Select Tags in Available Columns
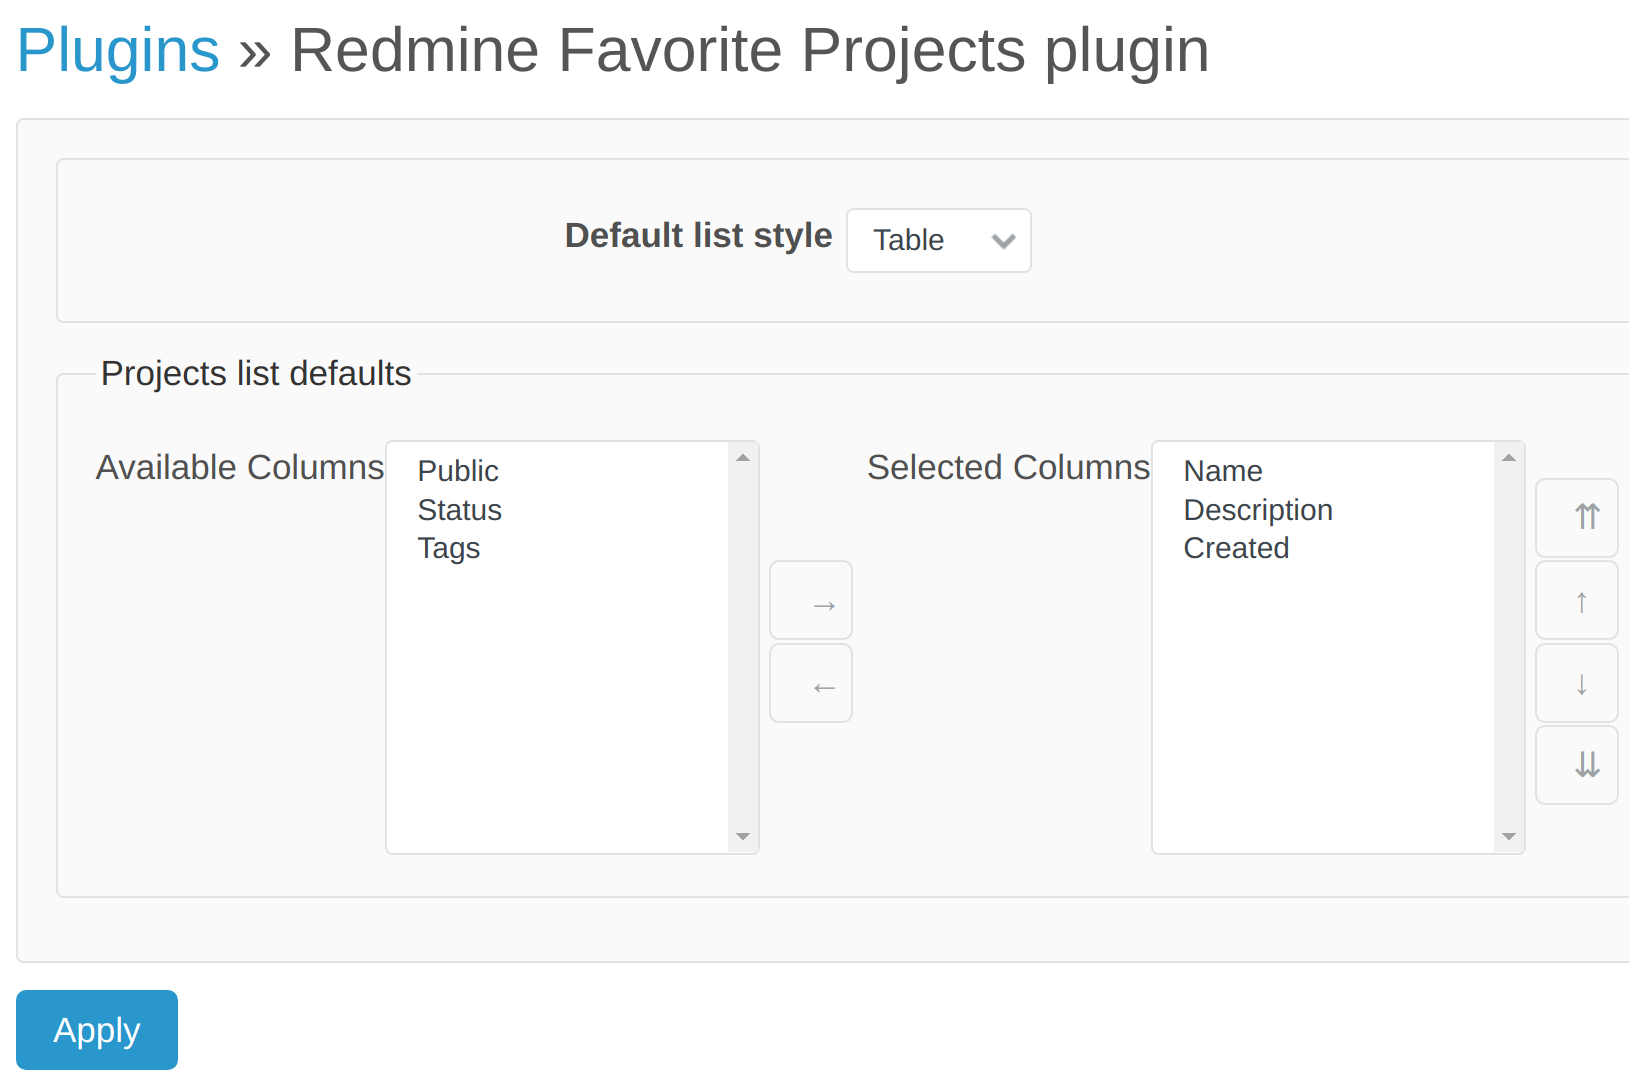Viewport: 1629px width, 1083px height. tap(449, 548)
